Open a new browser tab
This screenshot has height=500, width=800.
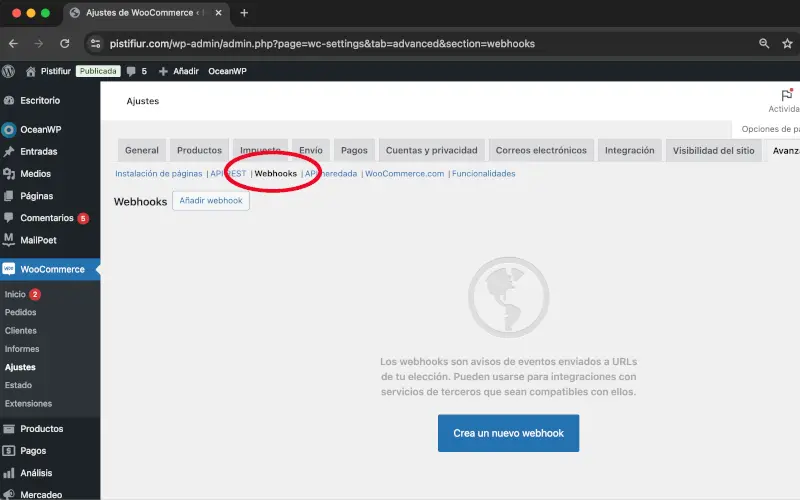pyautogui.click(x=244, y=13)
